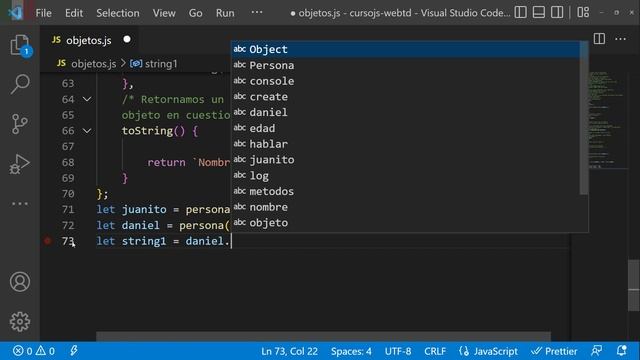
Task: Click the suggestion list scrollbar thumb
Action: (584, 118)
